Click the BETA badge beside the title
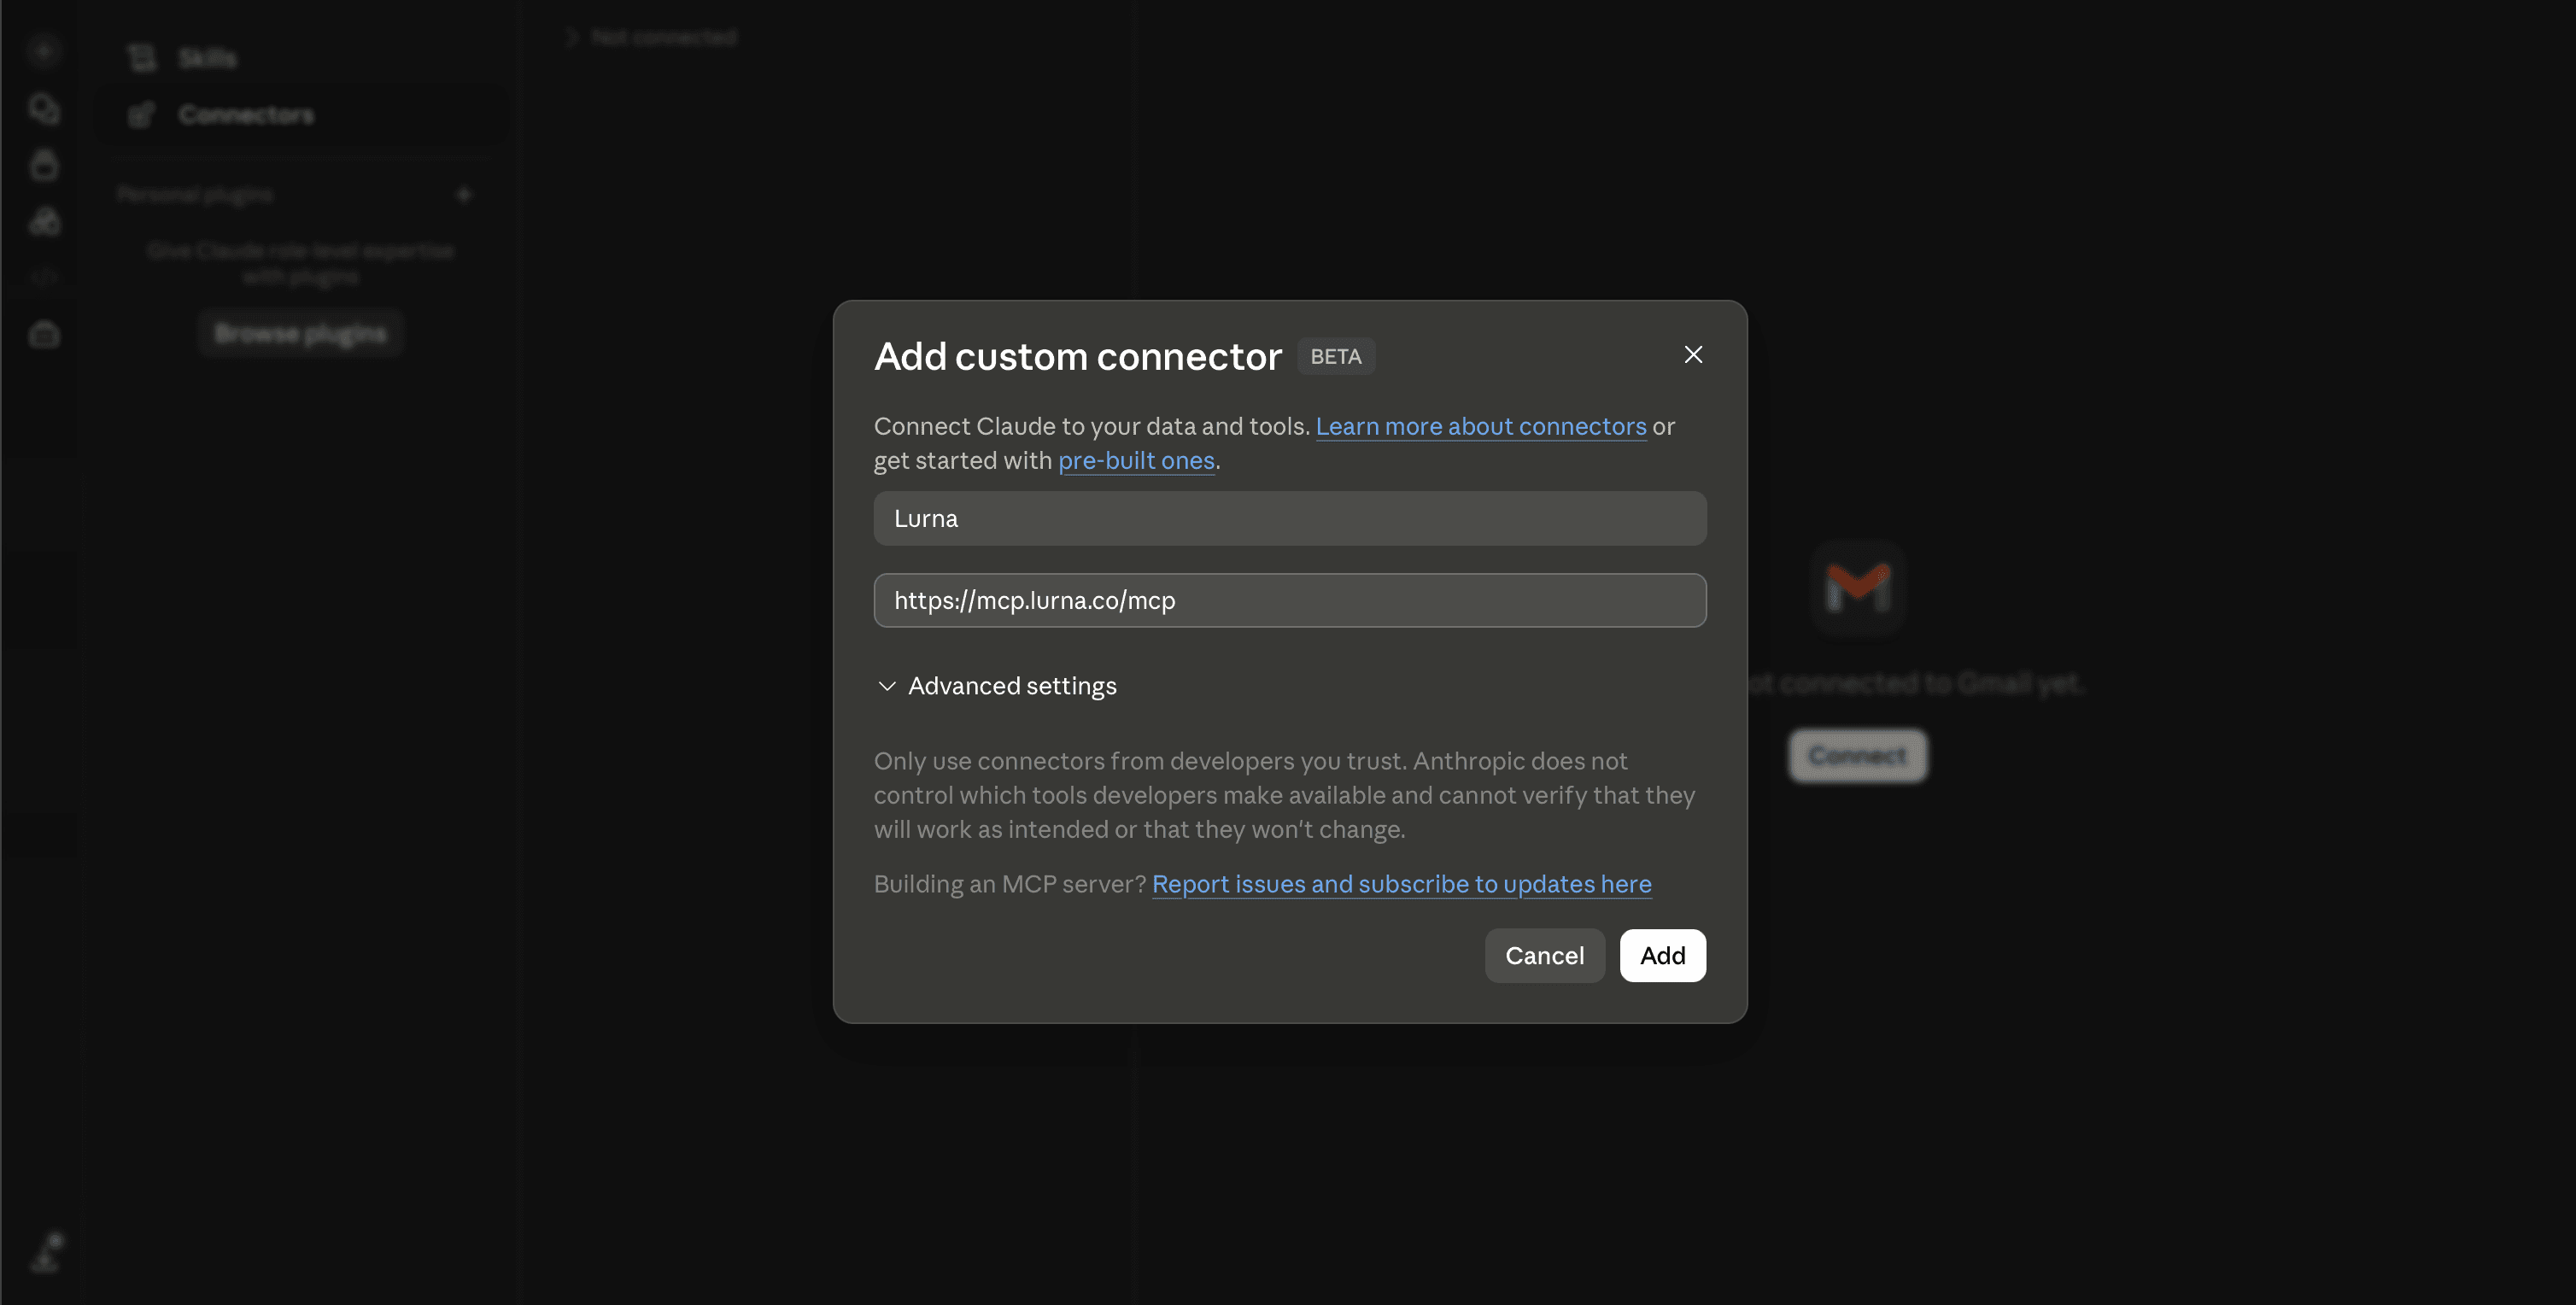Screen dimensions: 2576x1305 [x=1336, y=356]
